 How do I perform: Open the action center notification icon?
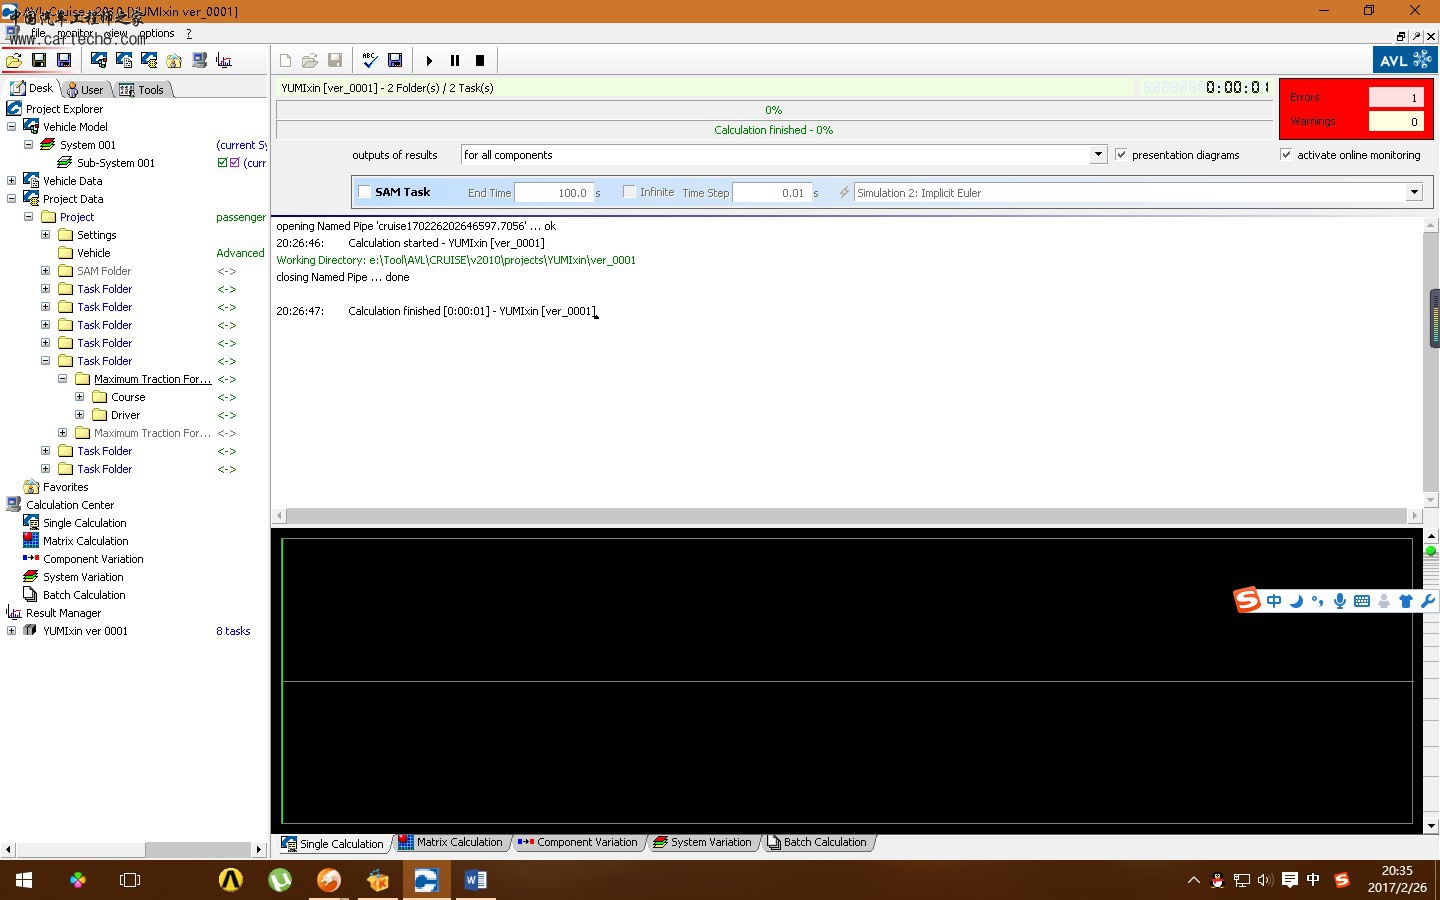(1290, 880)
